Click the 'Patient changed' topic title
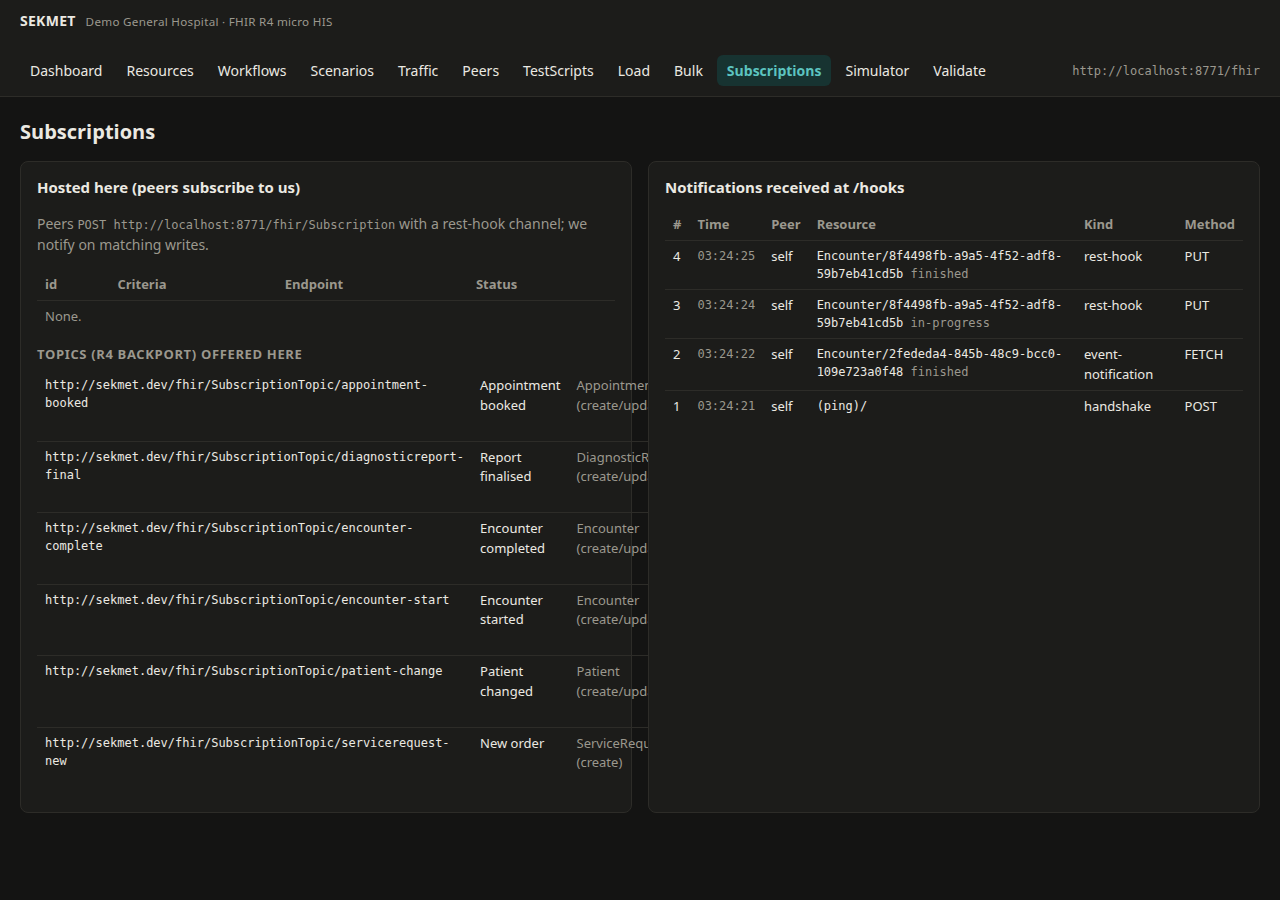 point(506,681)
